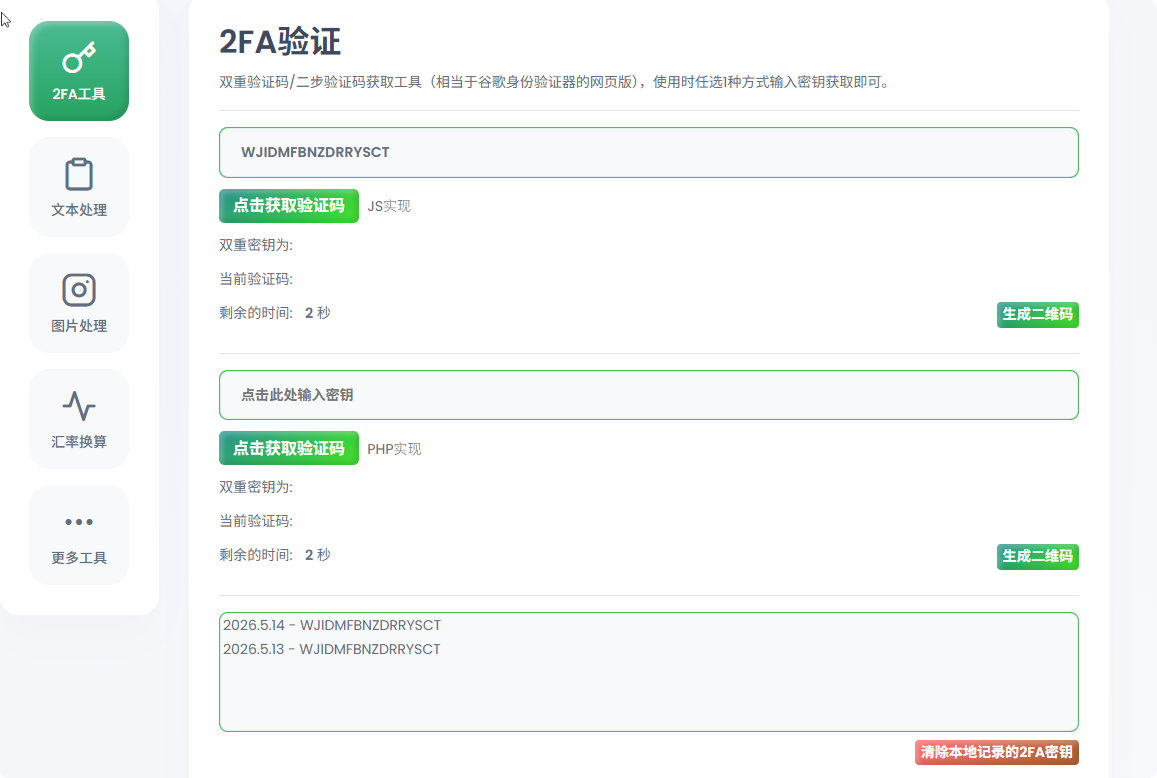Click 生成二维码 in the PHP section
1157x778 pixels.
pyautogui.click(x=1037, y=557)
